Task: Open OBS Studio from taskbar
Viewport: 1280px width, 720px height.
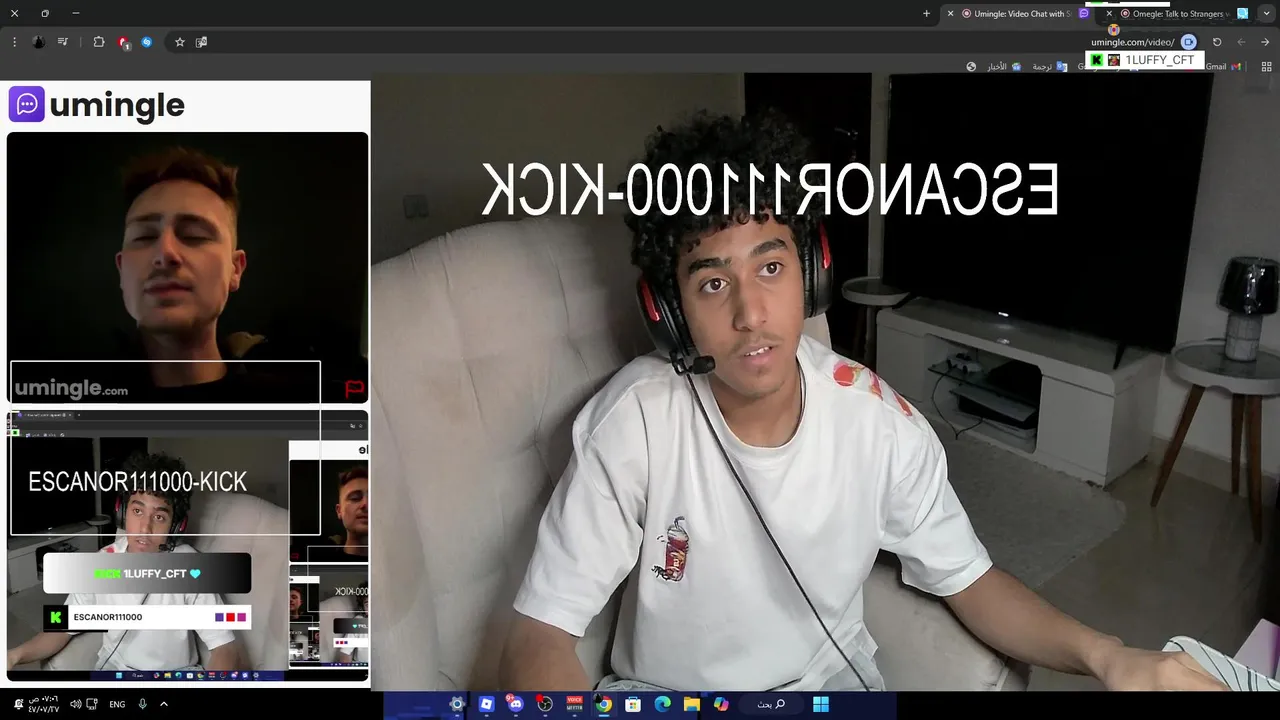Action: click(545, 704)
